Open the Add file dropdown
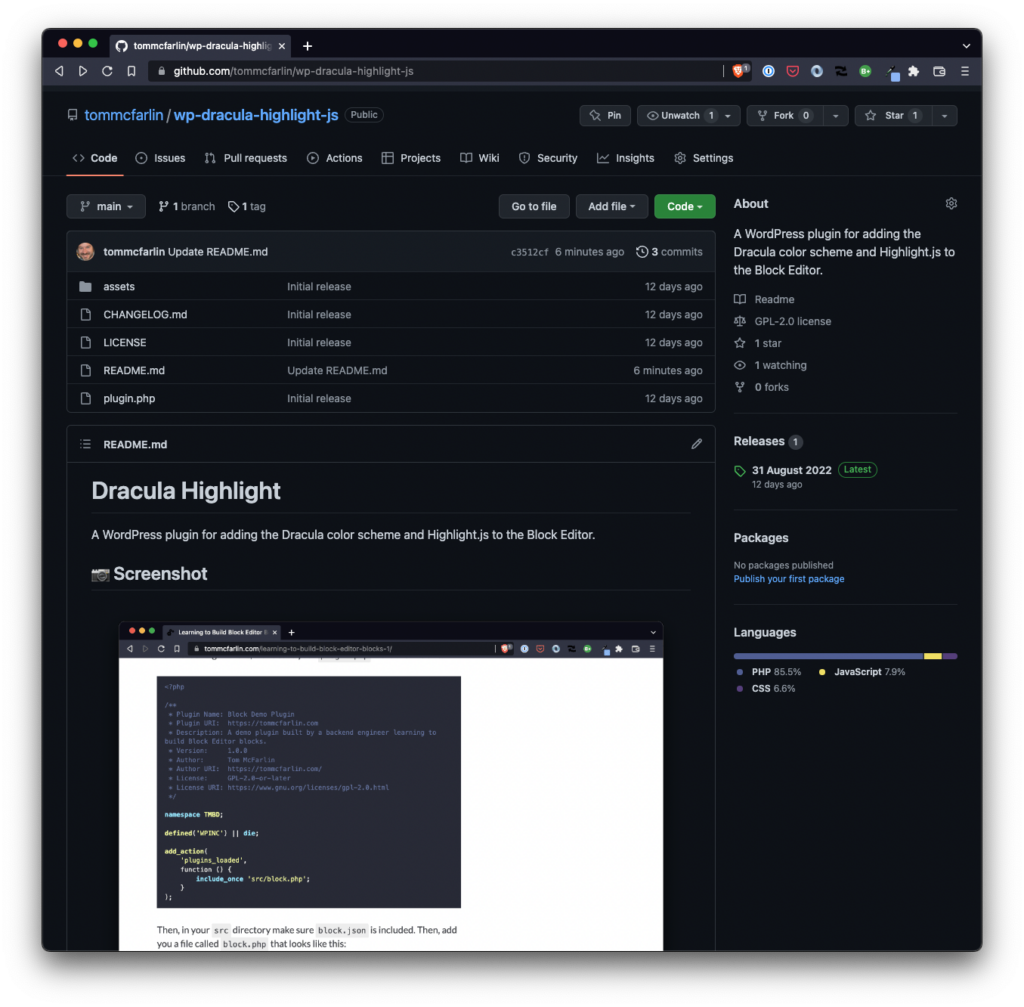Viewport: 1024px width, 1007px height. click(611, 206)
